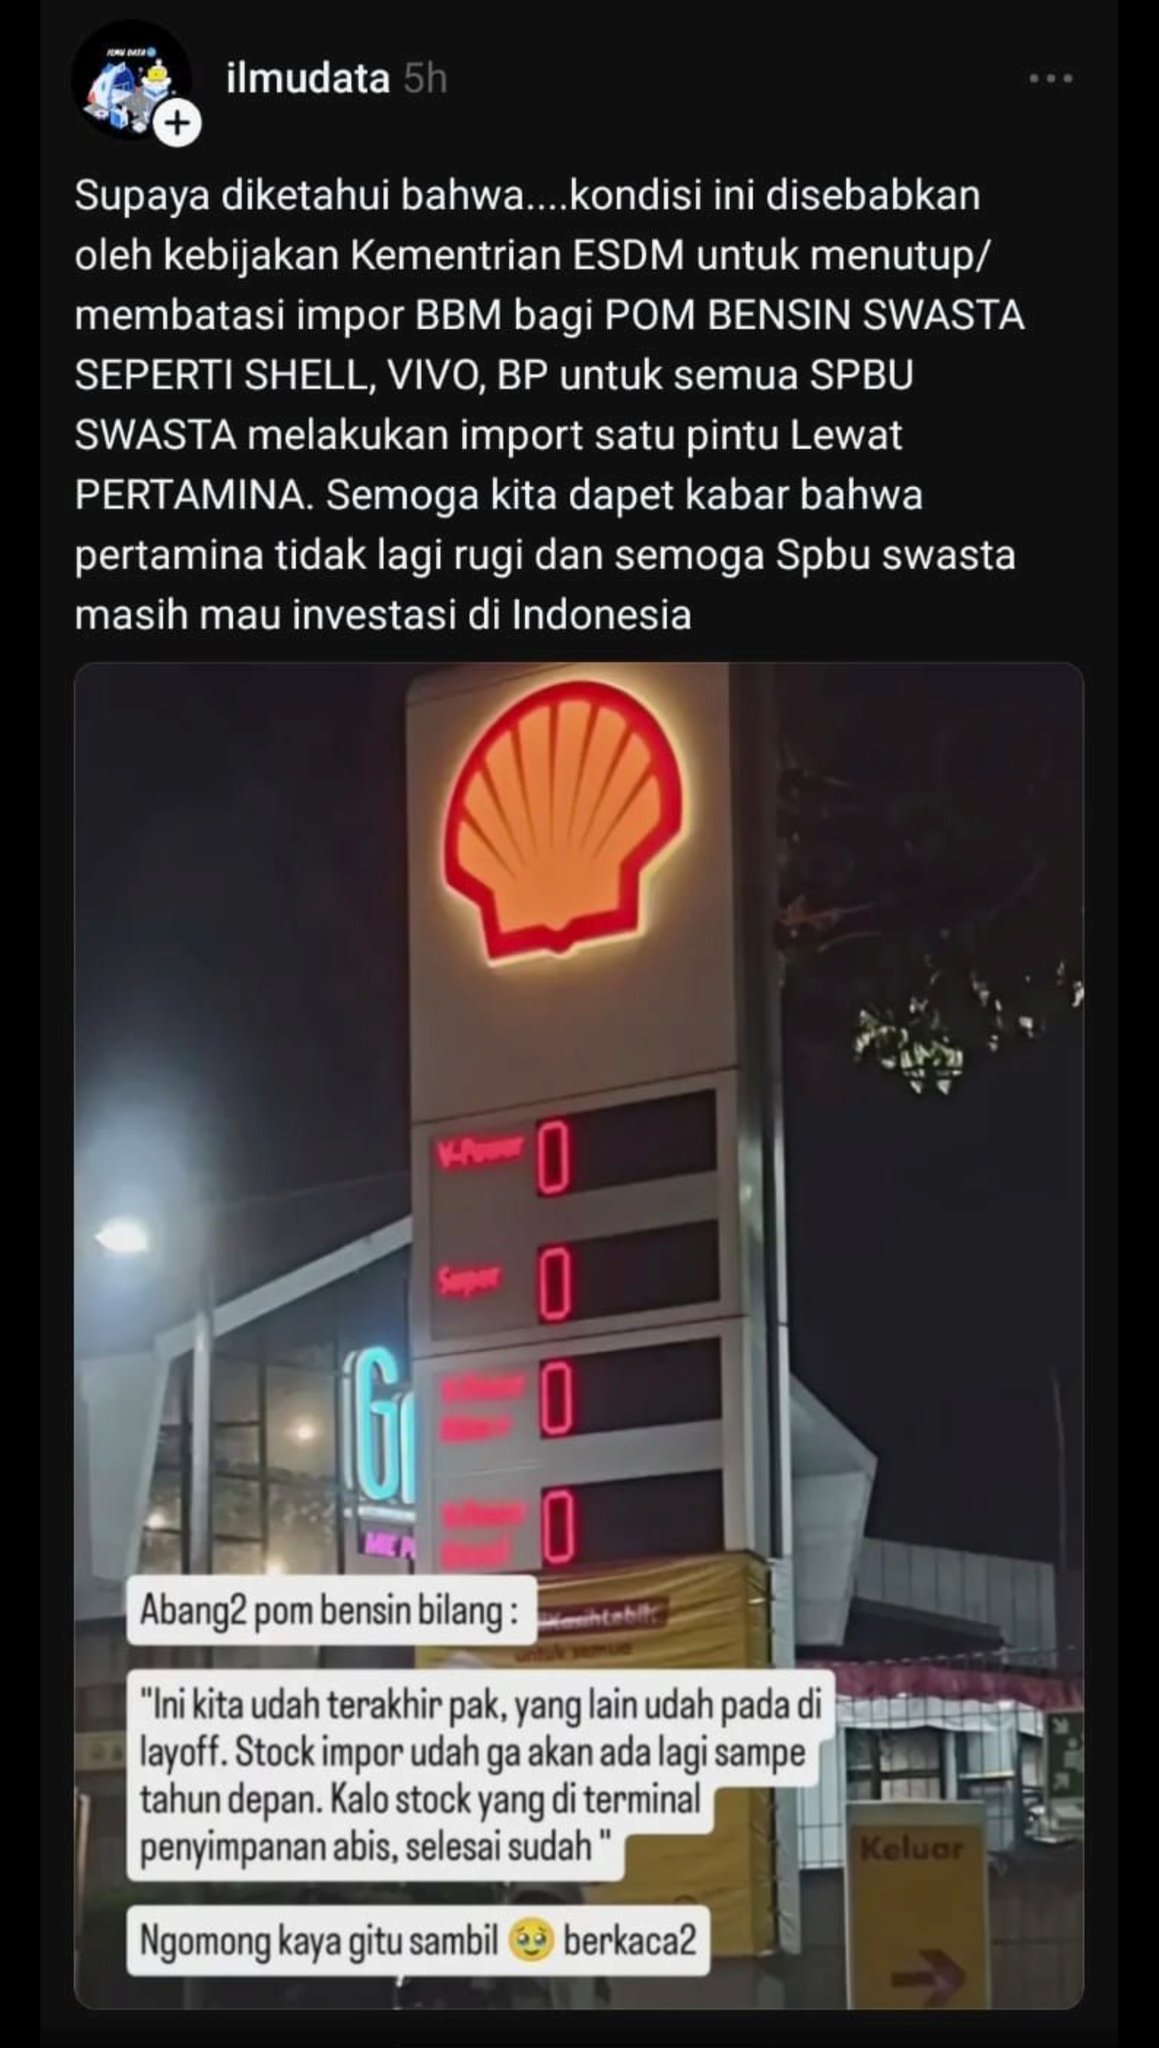1159x2048 pixels.
Task: Open the ilmudata username link
Action: point(307,78)
